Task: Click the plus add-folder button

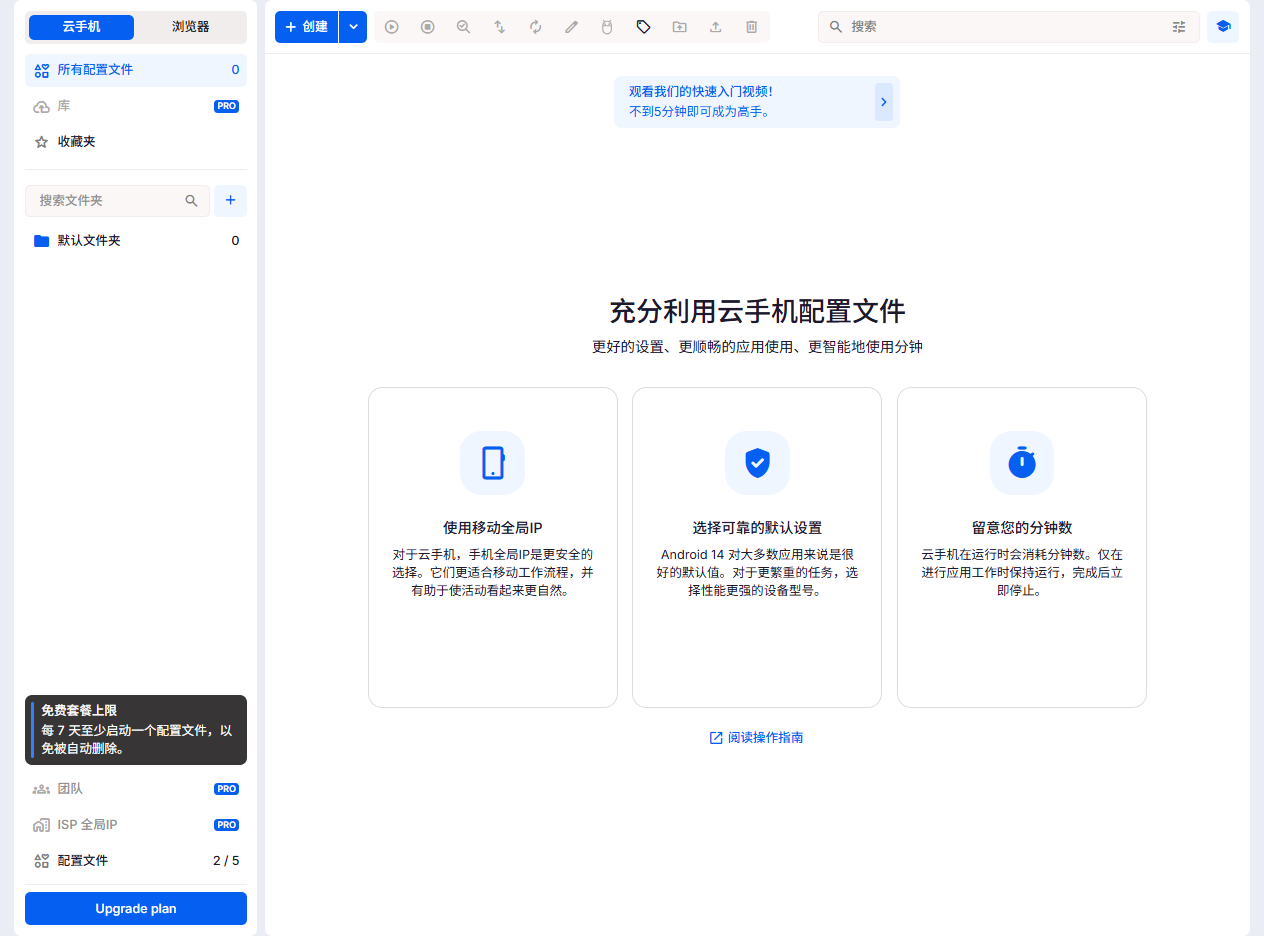Action: click(231, 201)
